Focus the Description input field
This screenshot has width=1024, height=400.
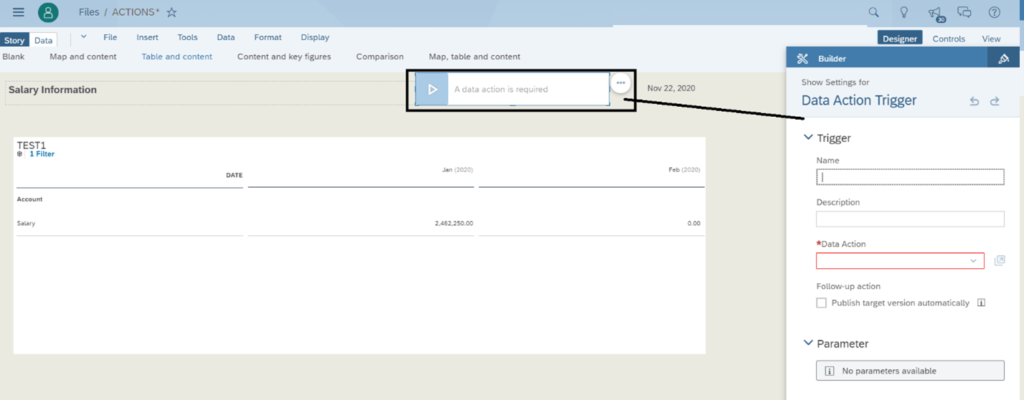910,219
